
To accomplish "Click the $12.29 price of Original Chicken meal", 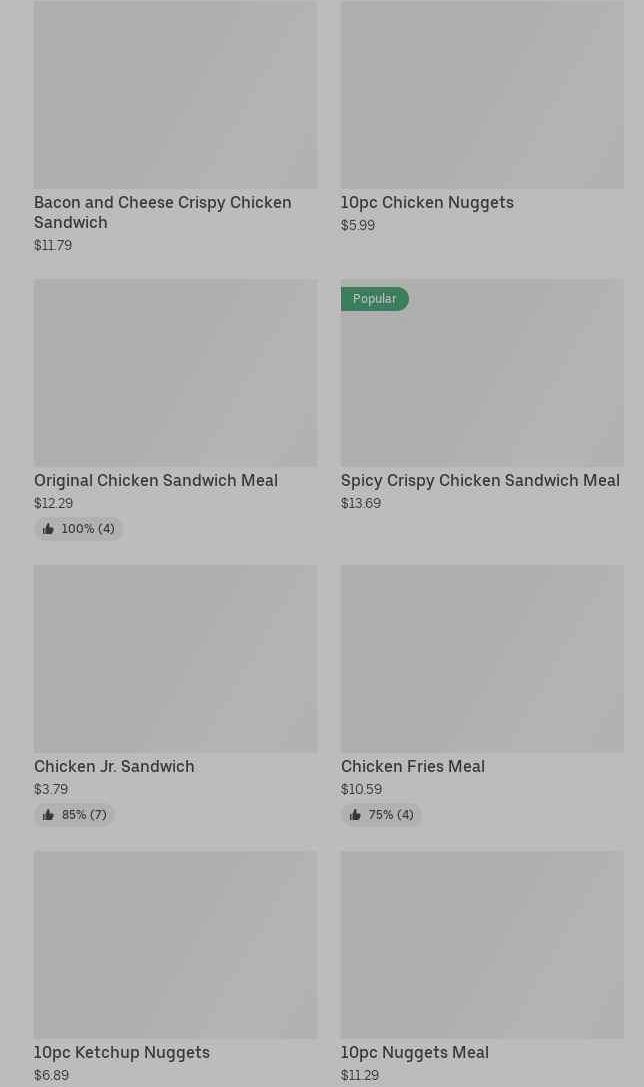I will click(x=53, y=503).
